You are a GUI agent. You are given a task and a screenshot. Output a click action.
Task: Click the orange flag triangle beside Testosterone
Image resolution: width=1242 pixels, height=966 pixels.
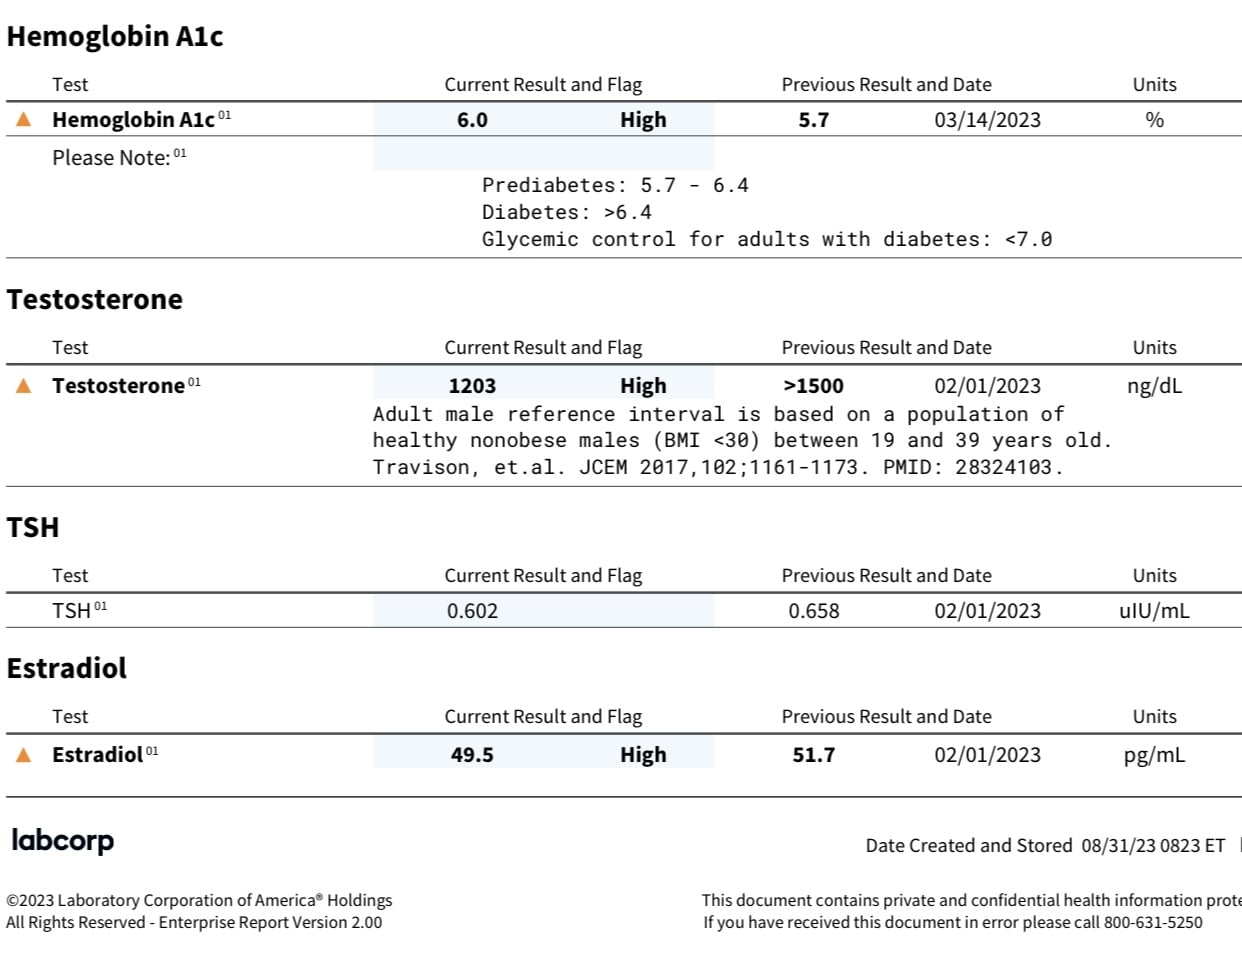pyautogui.click(x=24, y=386)
